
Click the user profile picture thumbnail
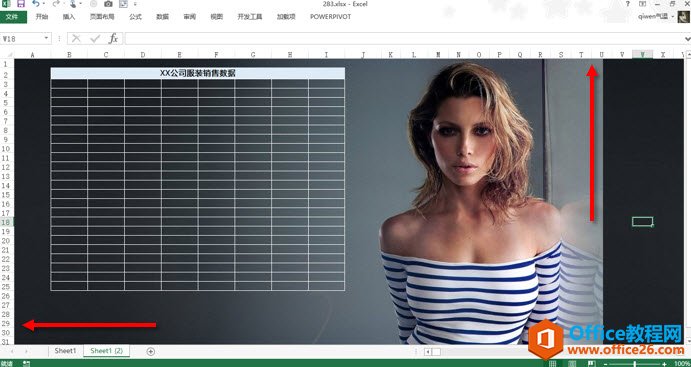pos(684,17)
